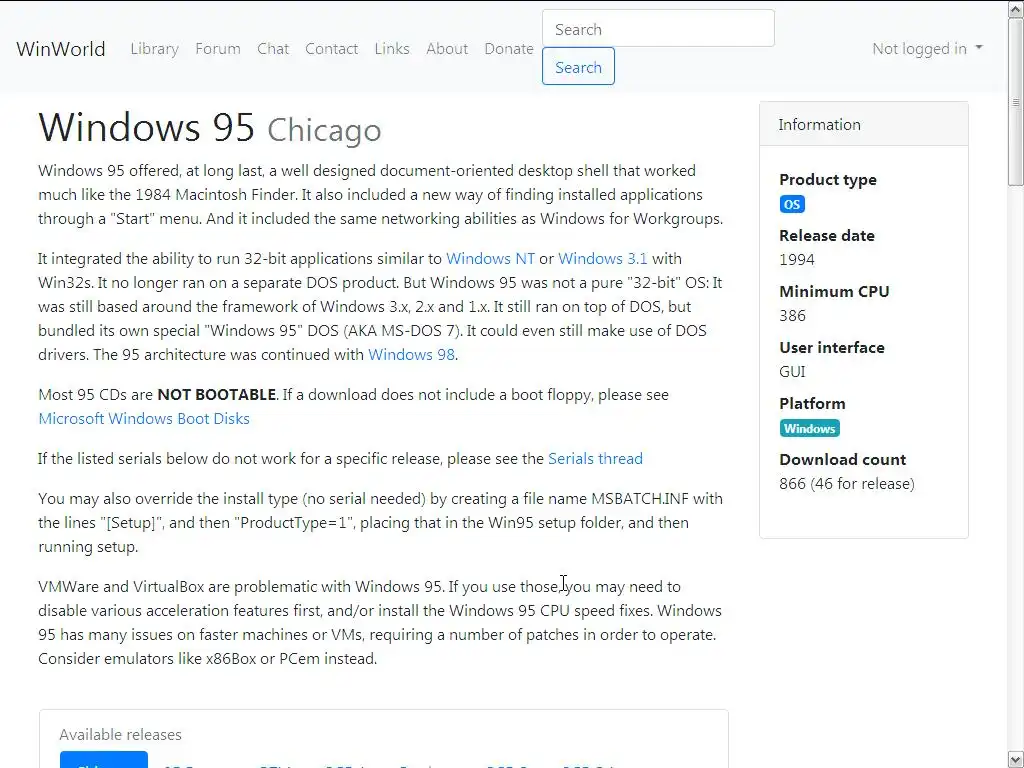Click the scrollbar up arrow
1024x768 pixels.
pos(1016,8)
